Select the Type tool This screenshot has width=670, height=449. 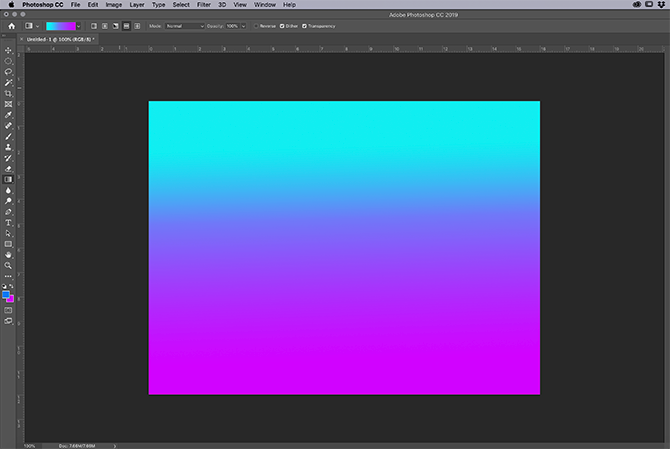coord(8,222)
